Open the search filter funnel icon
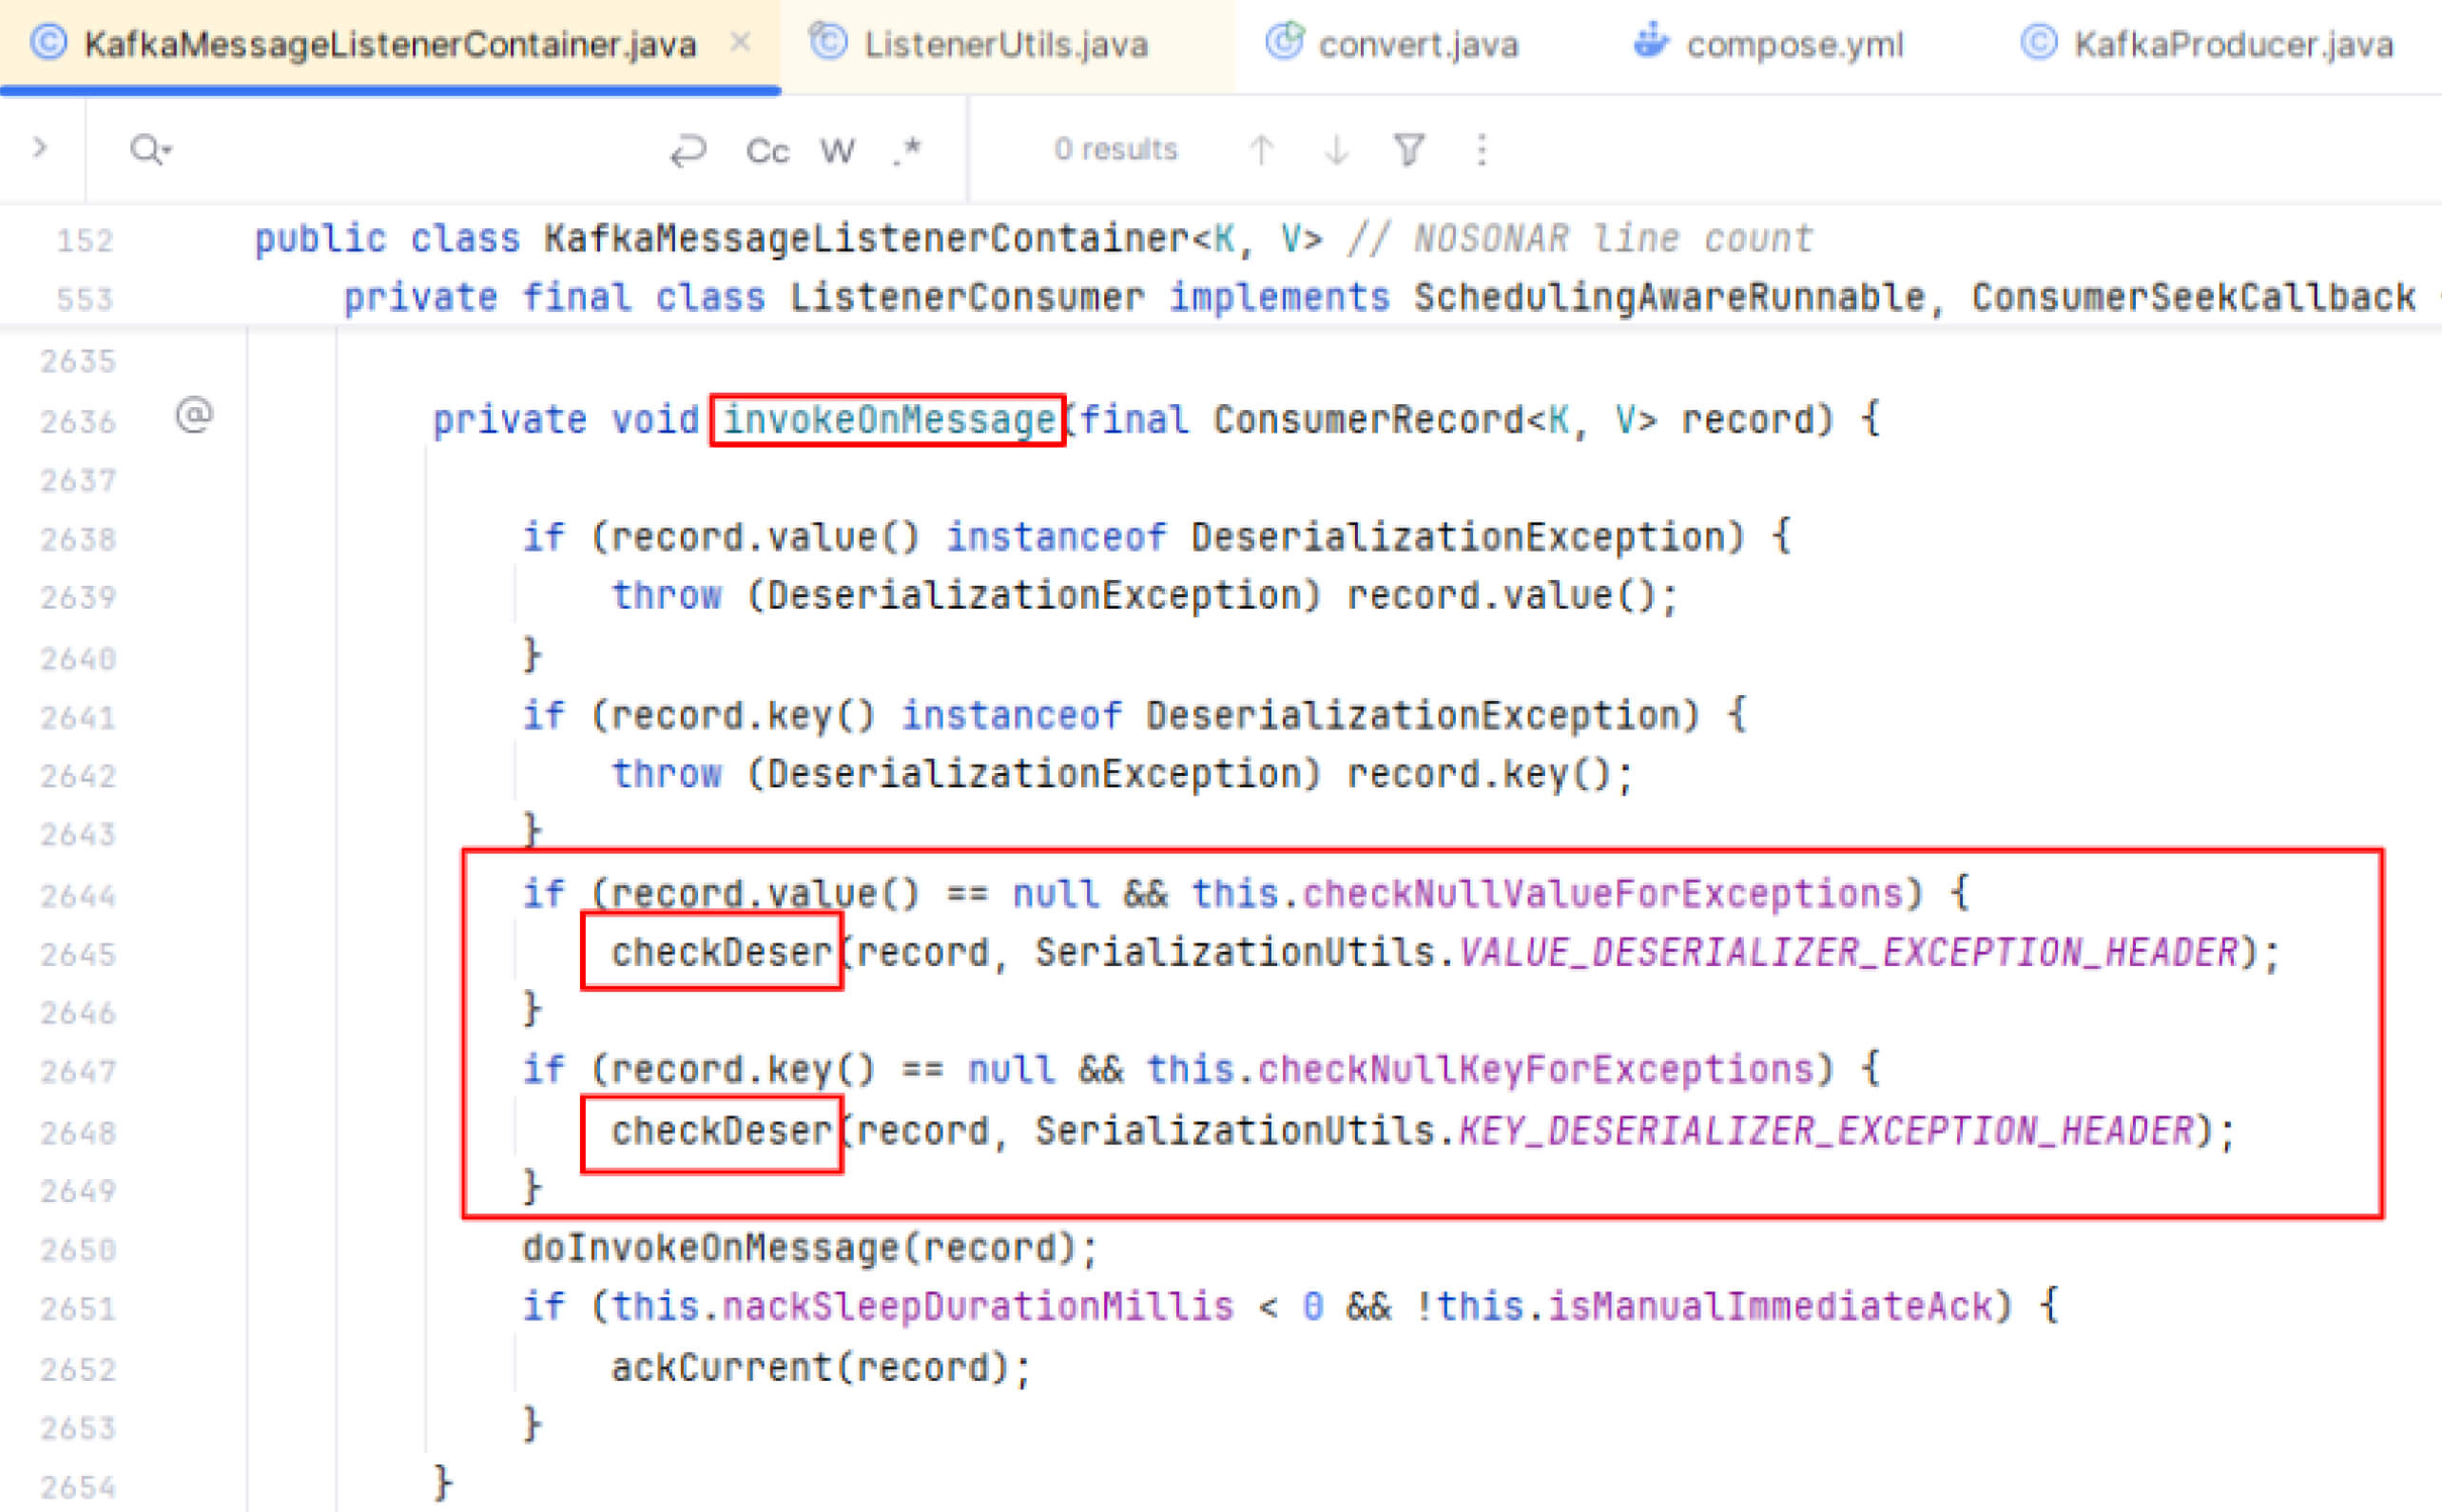This screenshot has width=2442, height=1512. point(1409,151)
